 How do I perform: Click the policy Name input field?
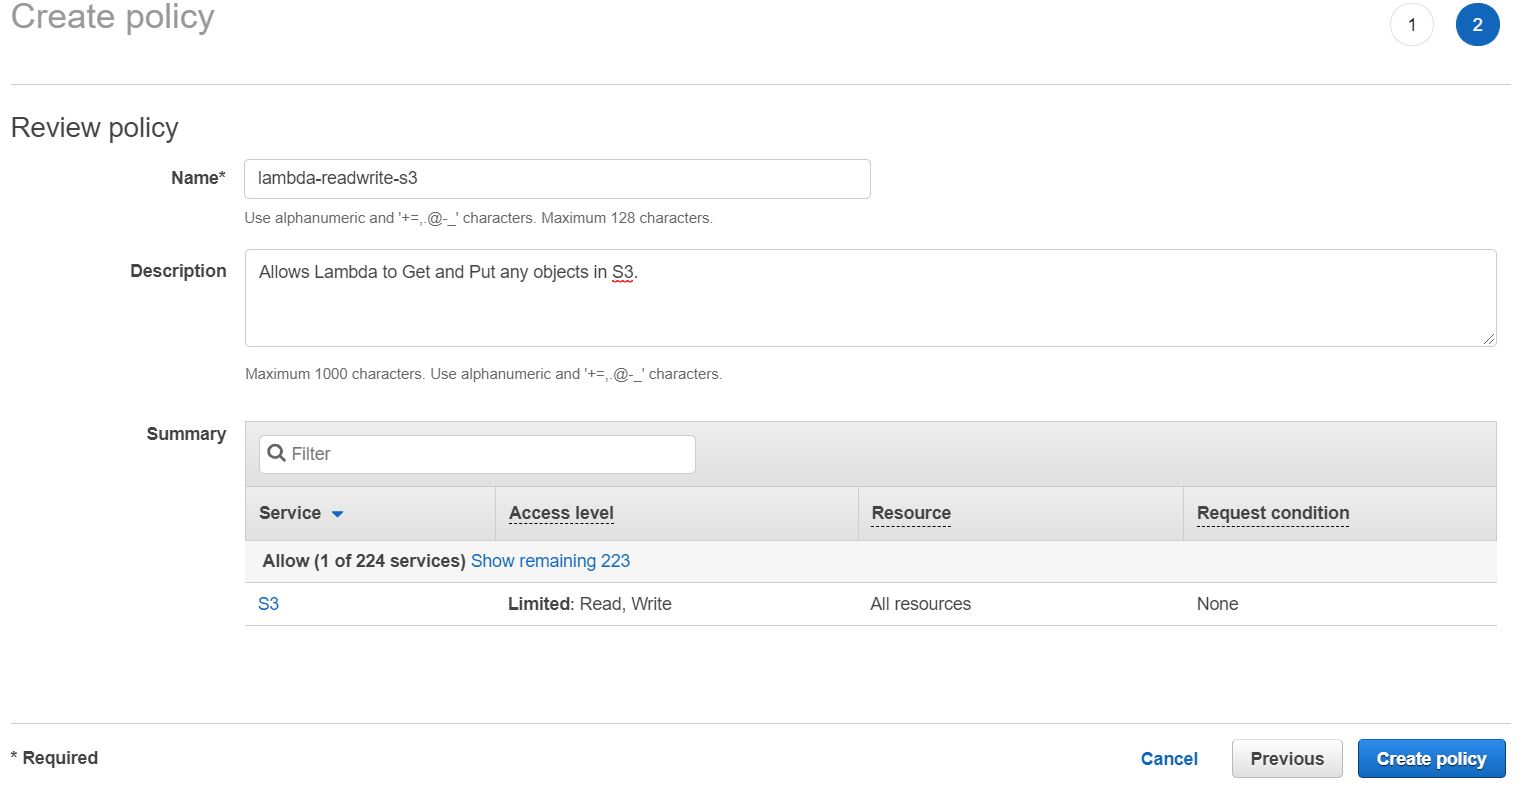tap(556, 179)
